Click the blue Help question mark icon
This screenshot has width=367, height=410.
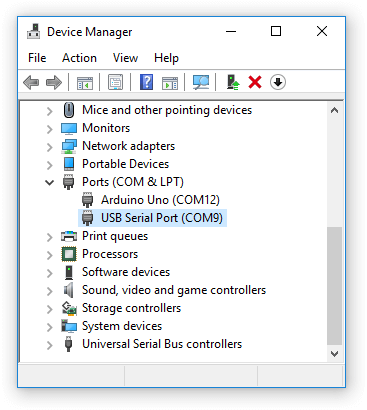146,82
